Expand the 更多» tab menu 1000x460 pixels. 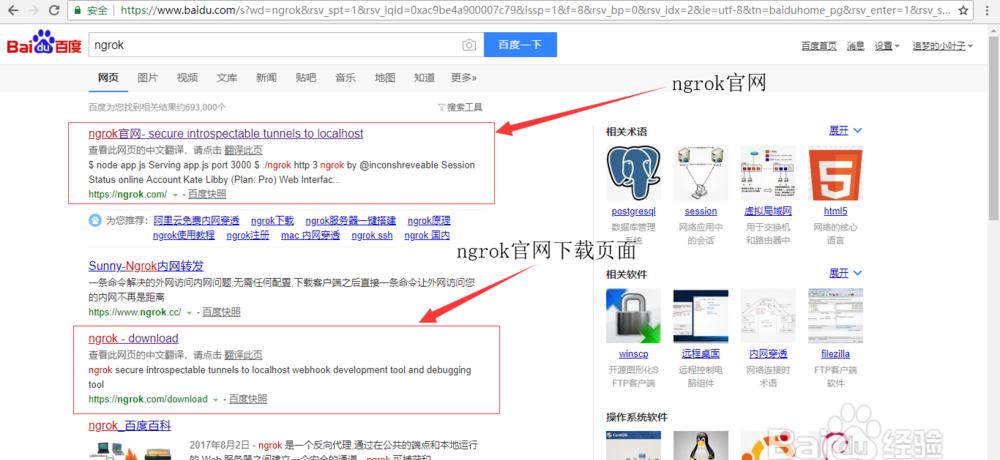pyautogui.click(x=464, y=78)
